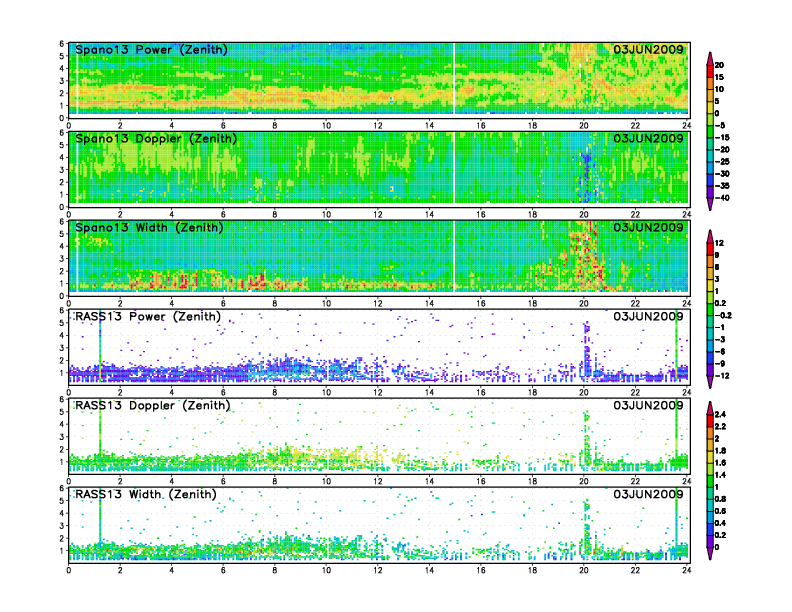Click the 03JUN2009 date in RASS13 Width panel
The width and height of the screenshot is (792, 612).
648,494
